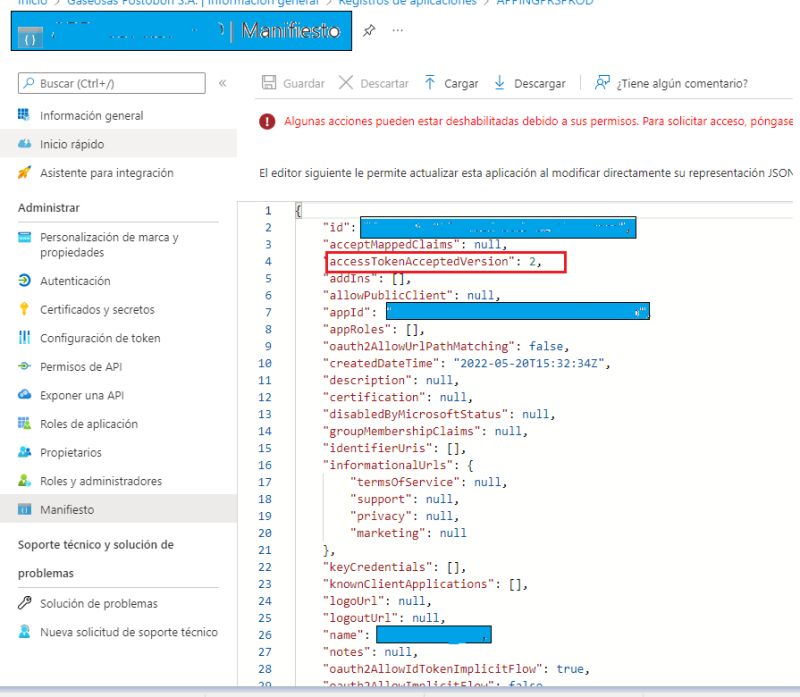Select Roles de aplicación
Image resolution: width=800 pixels, height=697 pixels.
91,423
